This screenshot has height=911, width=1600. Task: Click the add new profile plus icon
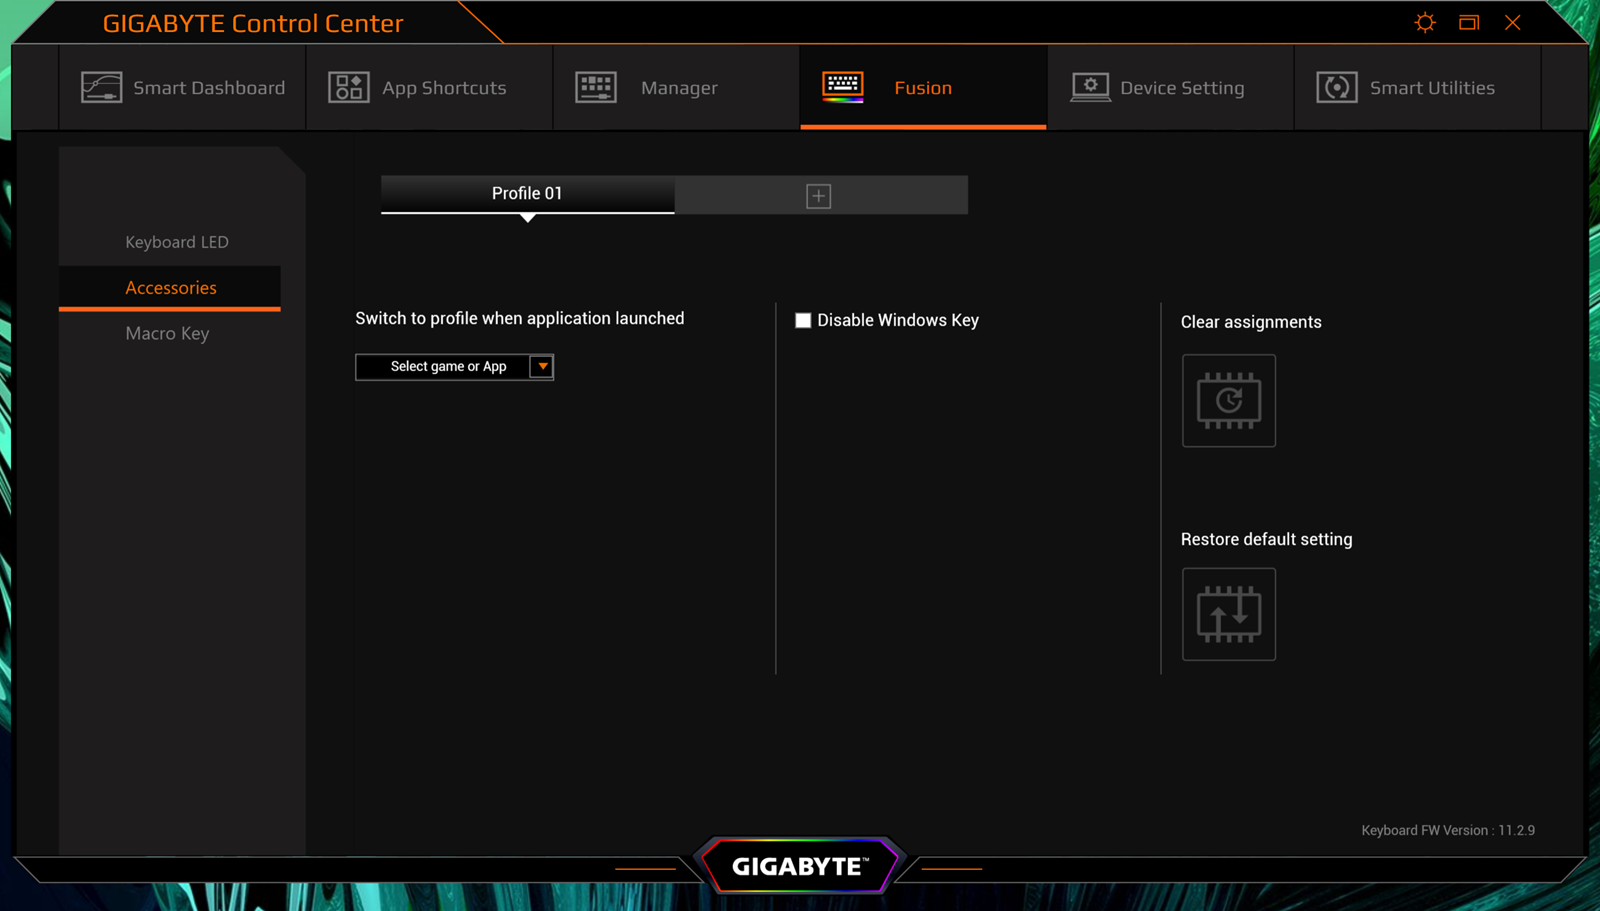818,196
